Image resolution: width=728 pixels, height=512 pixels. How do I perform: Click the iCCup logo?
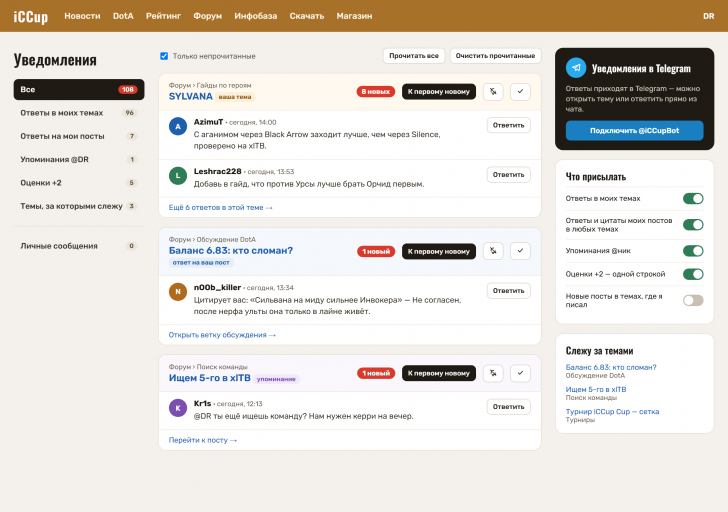pos(31,16)
